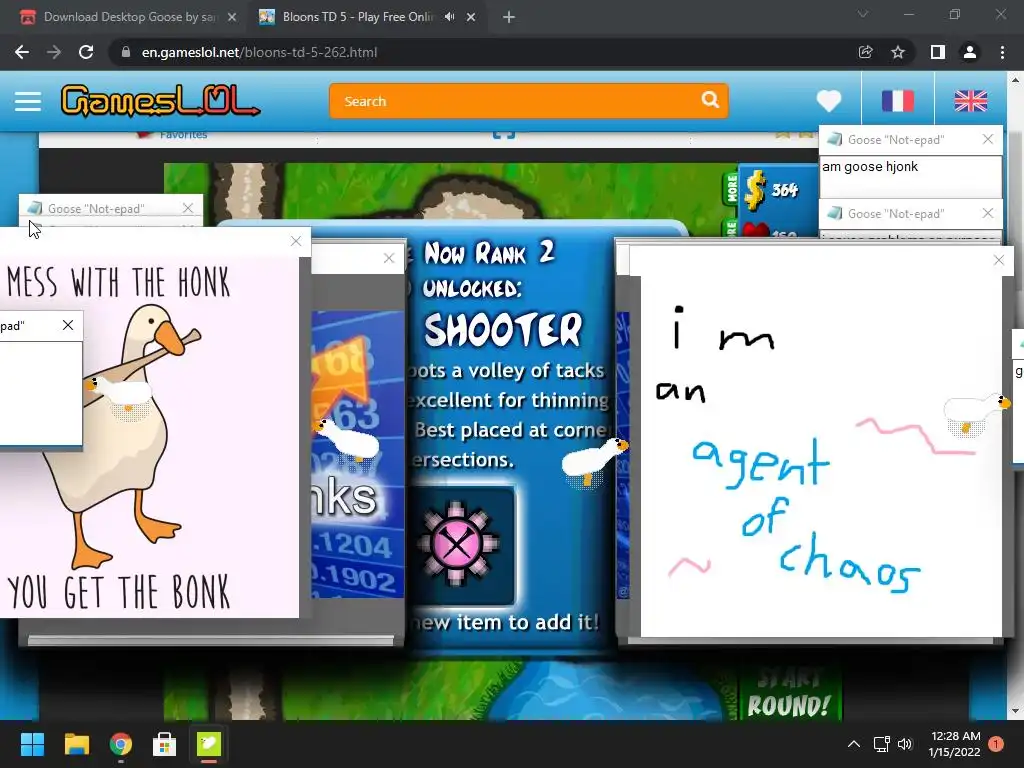
Task: Open the tab search dropdown
Action: (x=862, y=14)
